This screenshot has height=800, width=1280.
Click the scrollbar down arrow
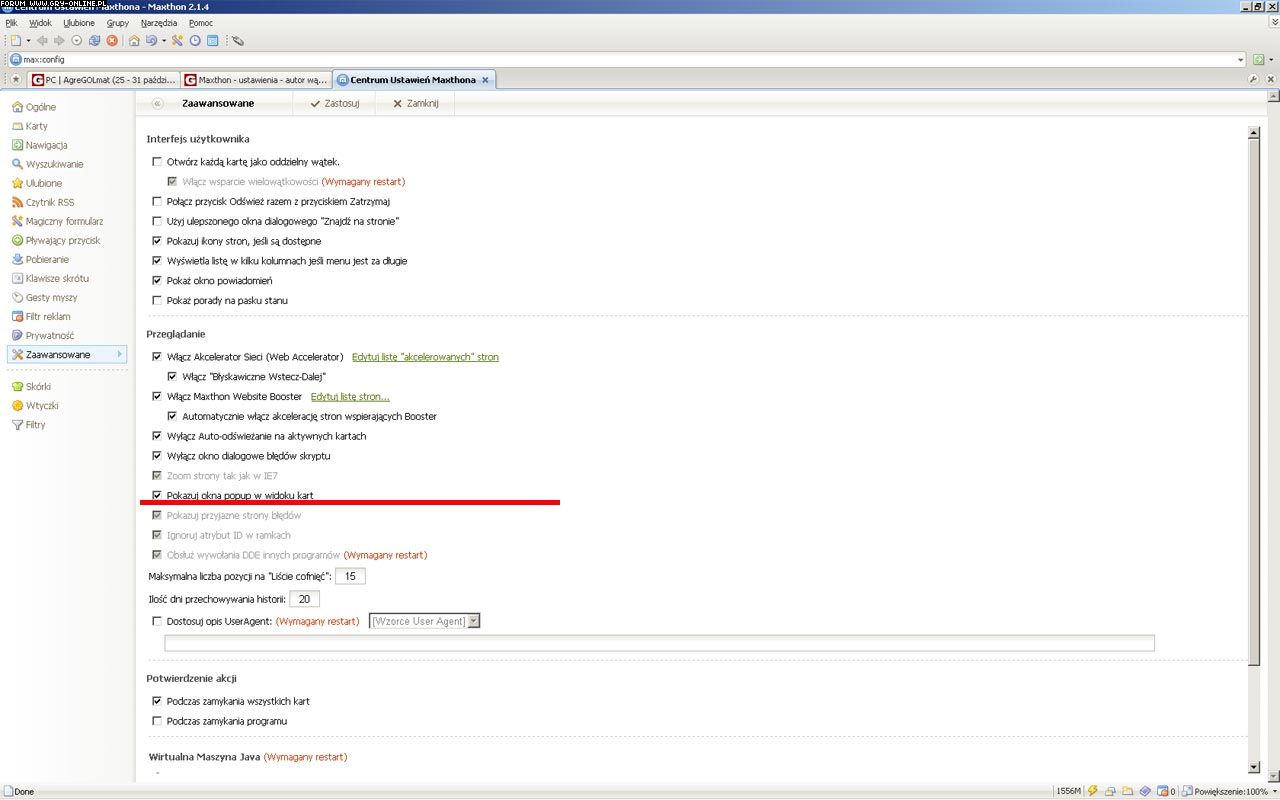(x=1255, y=767)
